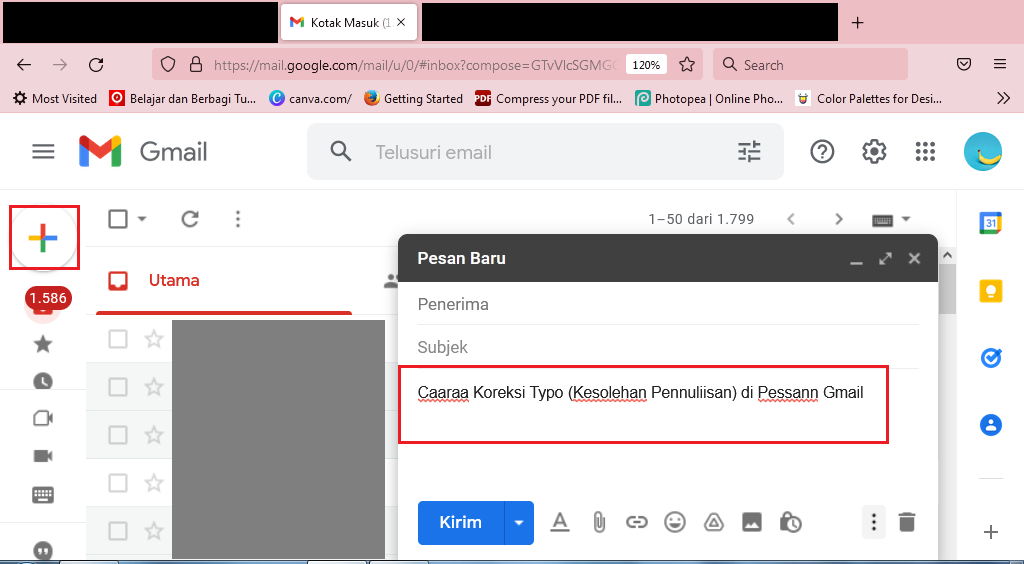1024x564 pixels.
Task: Get add-ons plus in side panel
Action: click(991, 532)
